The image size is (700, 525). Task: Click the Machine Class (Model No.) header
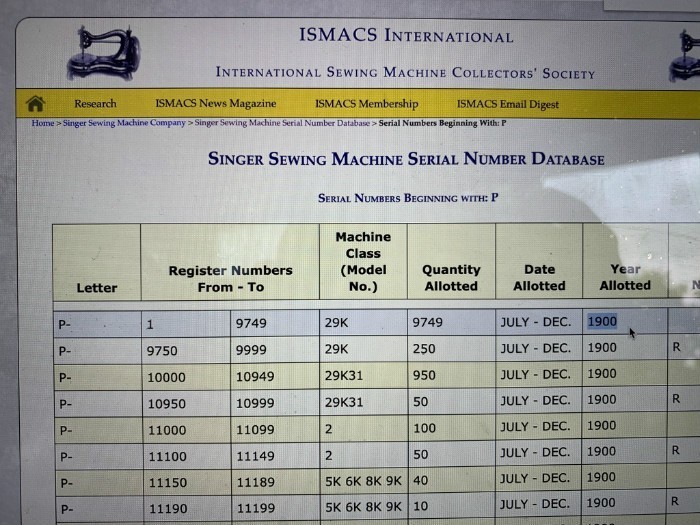(x=363, y=261)
